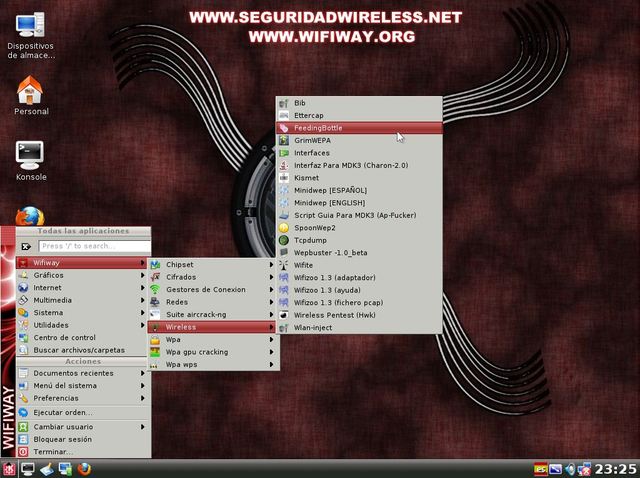Open Wifizoo 1.3 (adaptador)
The image size is (640, 478).
[x=359, y=278]
